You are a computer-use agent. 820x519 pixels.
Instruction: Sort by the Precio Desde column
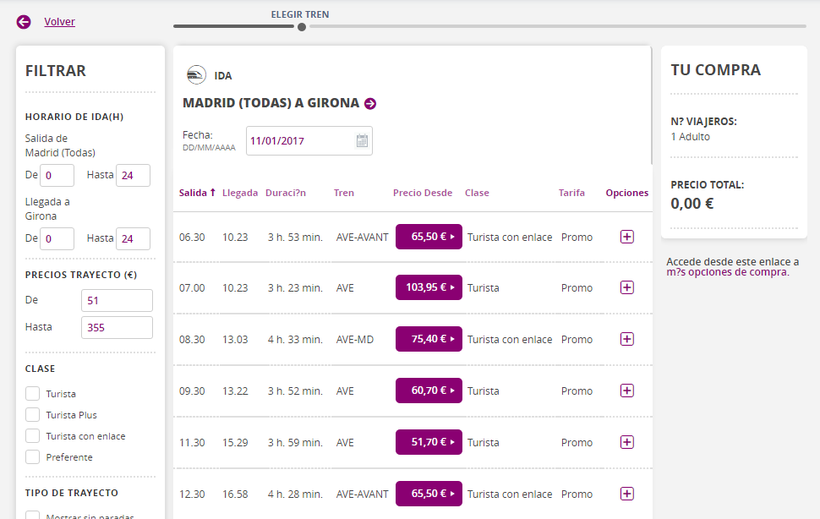pos(422,193)
